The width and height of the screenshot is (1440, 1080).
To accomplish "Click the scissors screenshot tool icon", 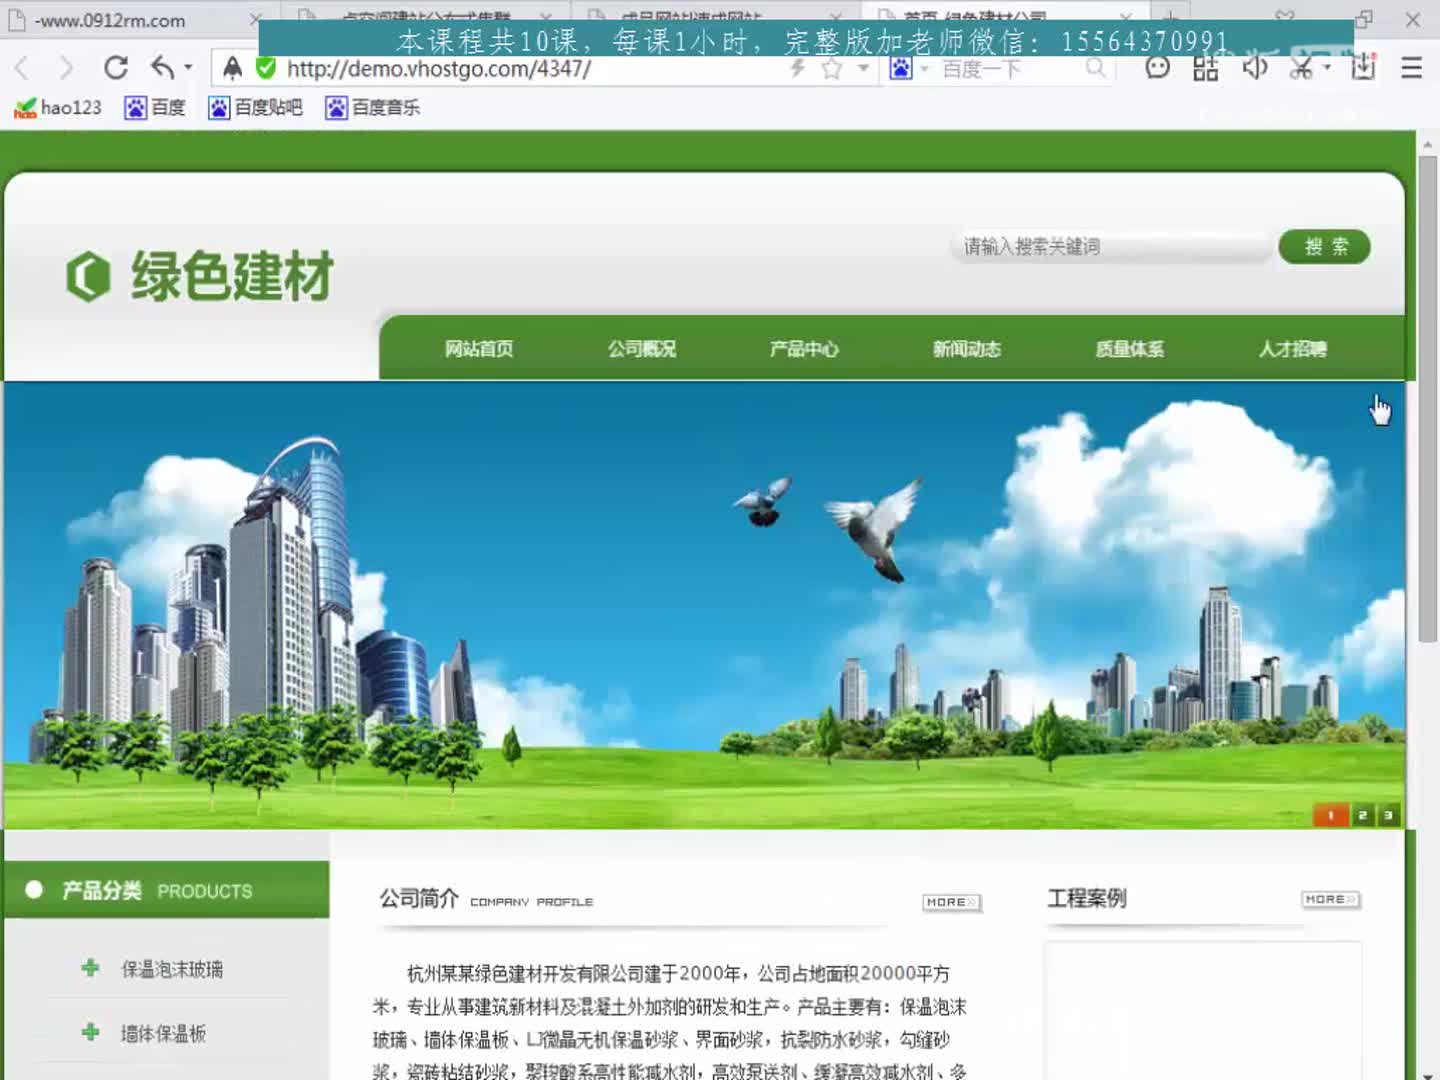I will (1302, 68).
